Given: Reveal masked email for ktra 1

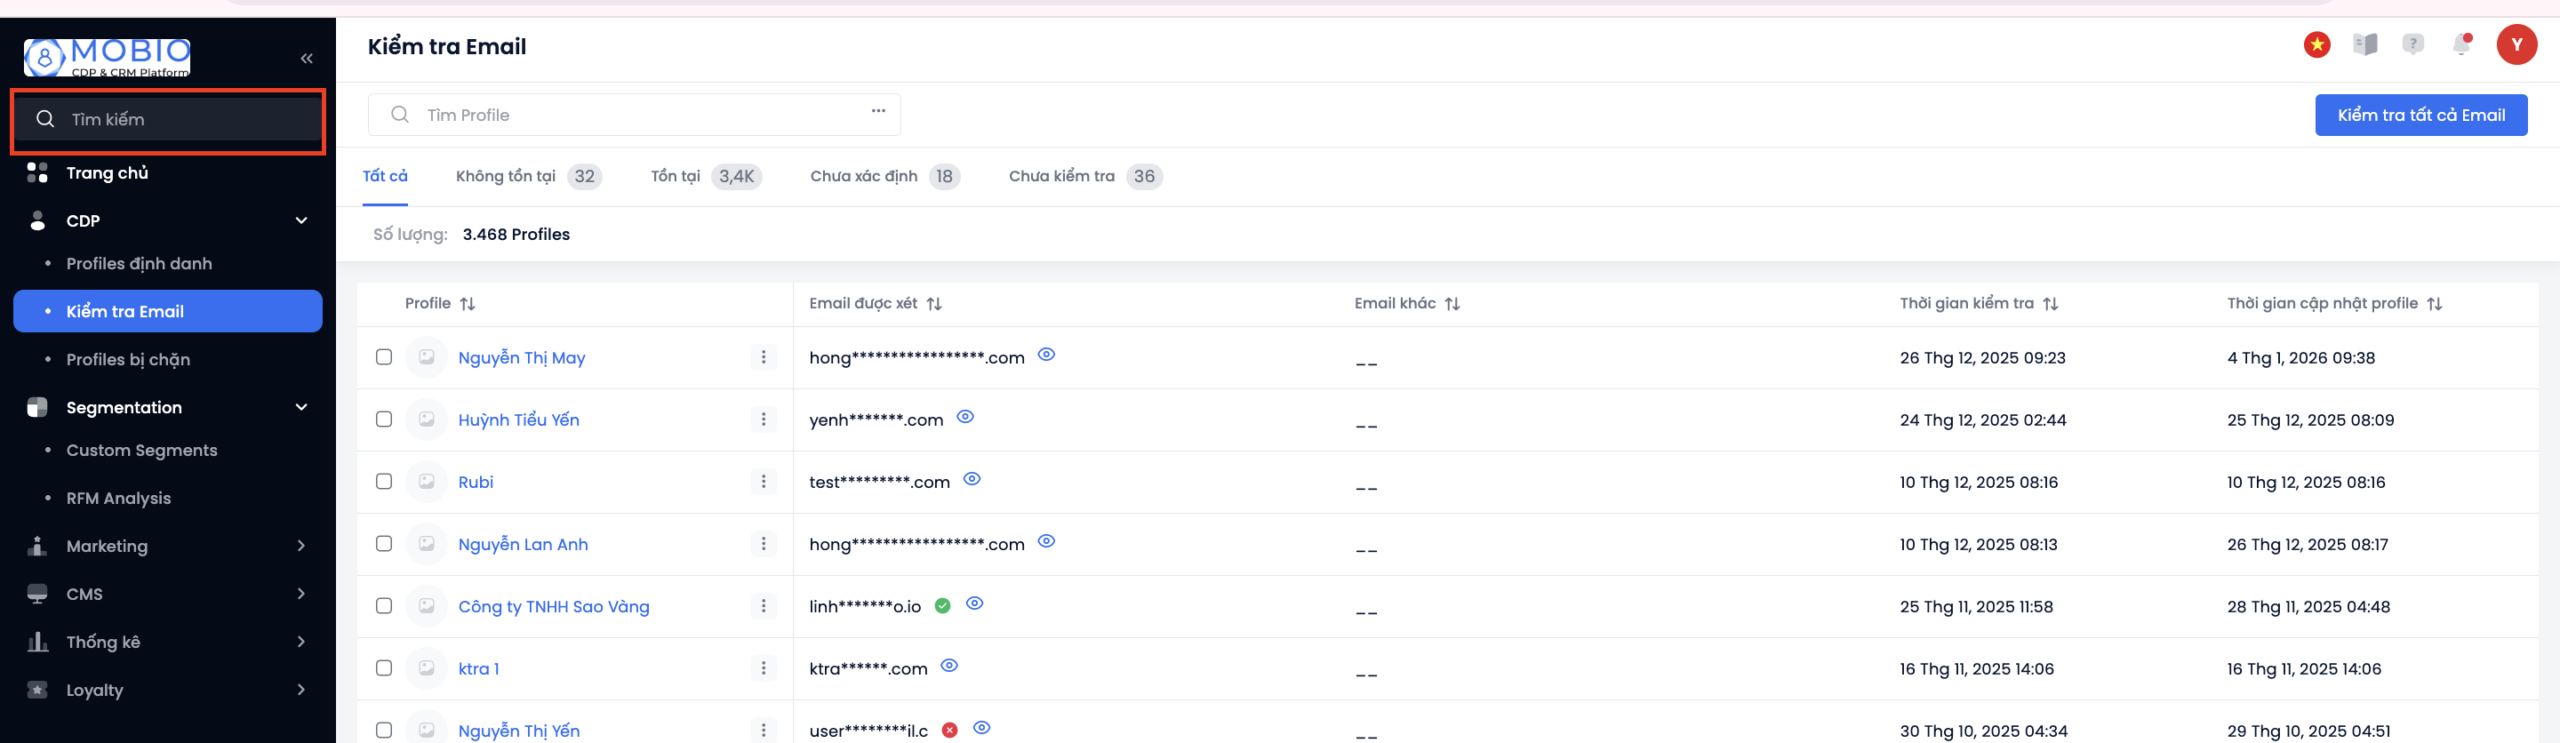Looking at the screenshot, I should [x=949, y=666].
